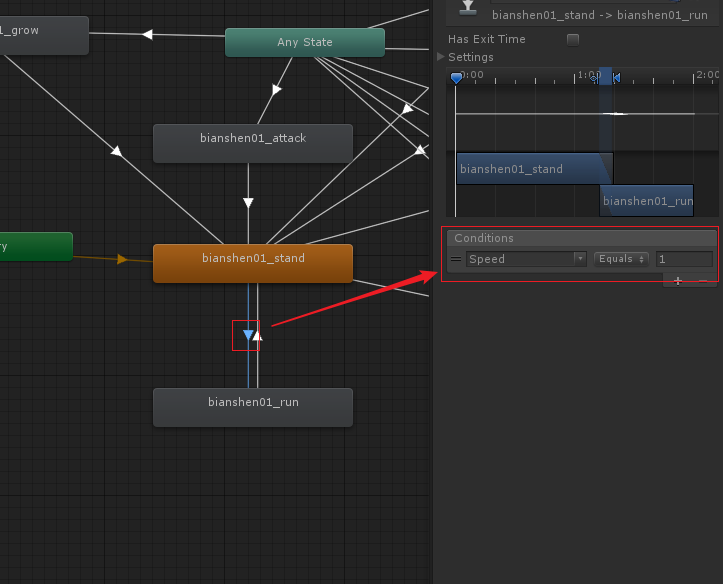Expand the Settings foldout

(441, 57)
